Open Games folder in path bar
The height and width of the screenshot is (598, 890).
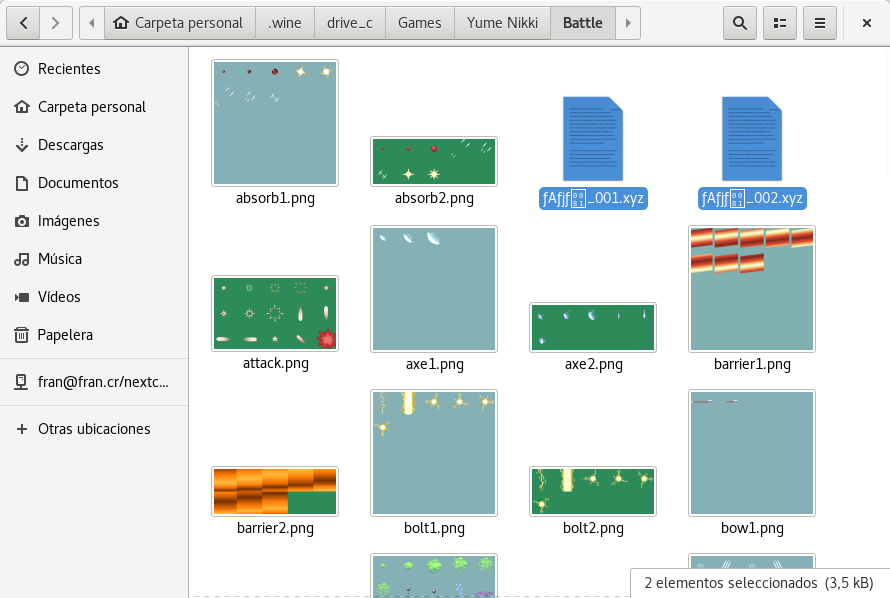[x=420, y=23]
